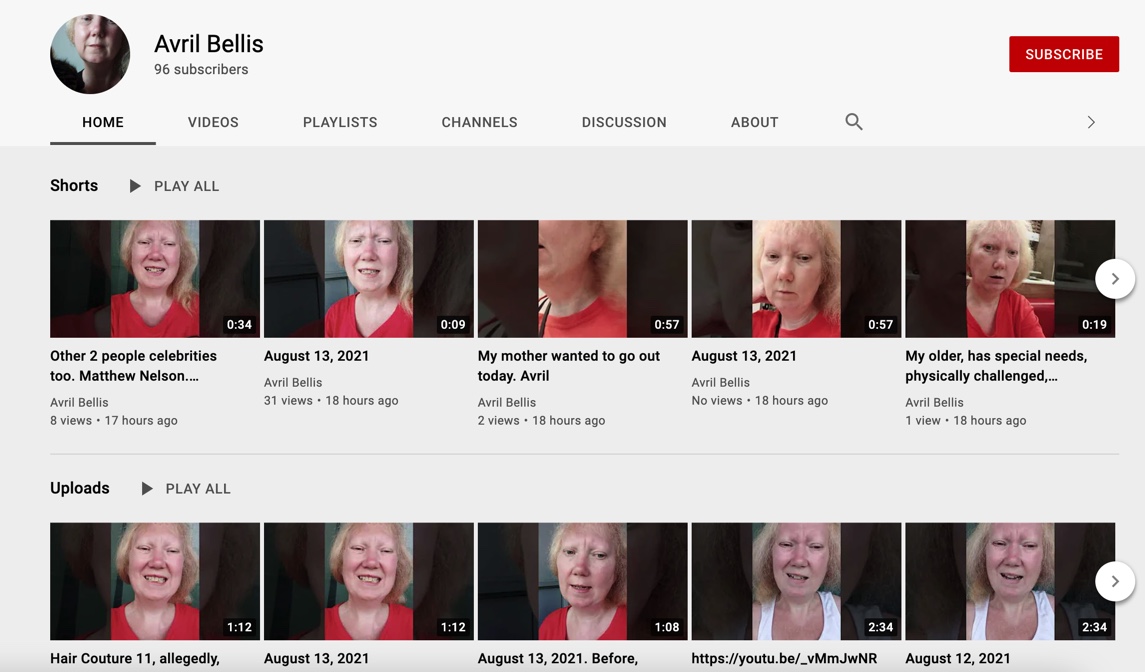Open the channel search magnifier icon
Image resolution: width=1145 pixels, height=672 pixels.
click(854, 122)
